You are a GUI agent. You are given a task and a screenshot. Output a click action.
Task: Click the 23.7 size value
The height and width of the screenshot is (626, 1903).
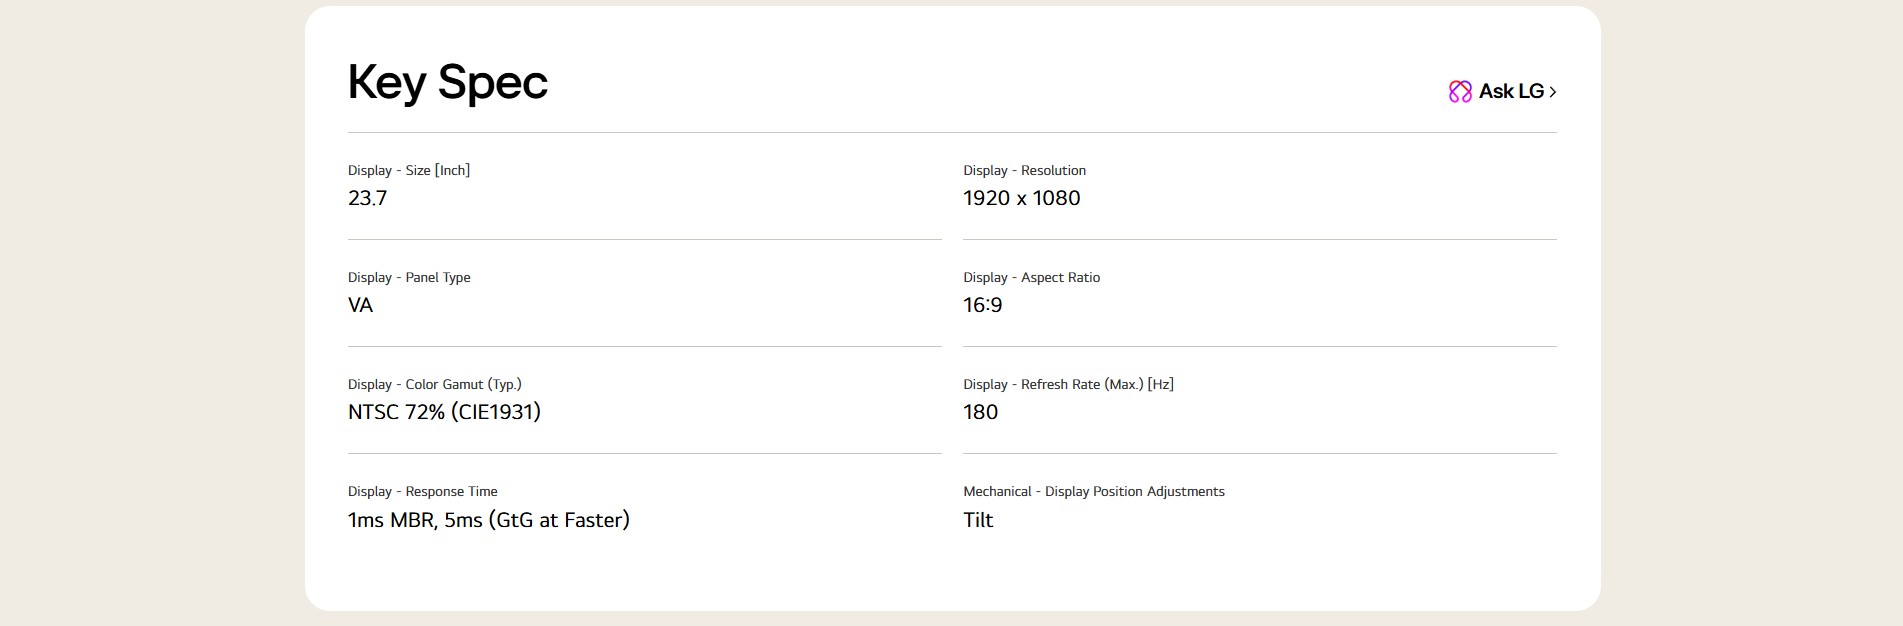[367, 198]
